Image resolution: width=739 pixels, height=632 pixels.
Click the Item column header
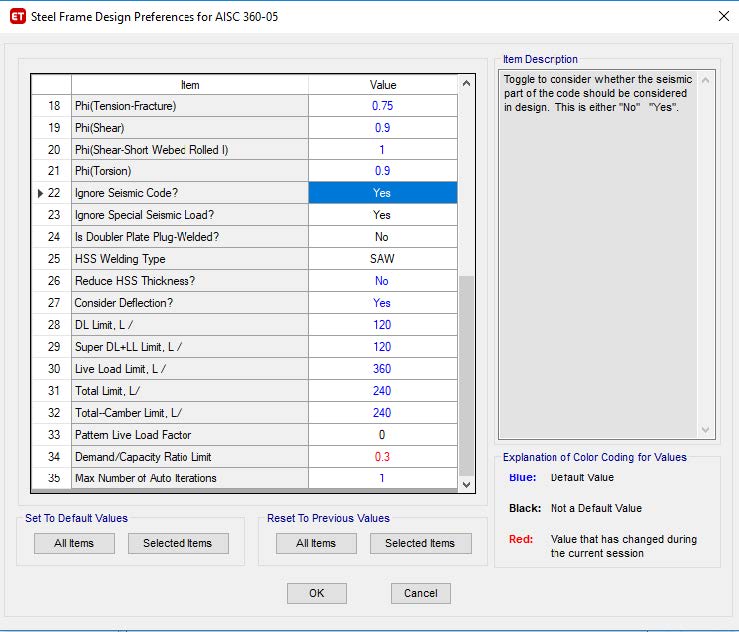[x=190, y=85]
